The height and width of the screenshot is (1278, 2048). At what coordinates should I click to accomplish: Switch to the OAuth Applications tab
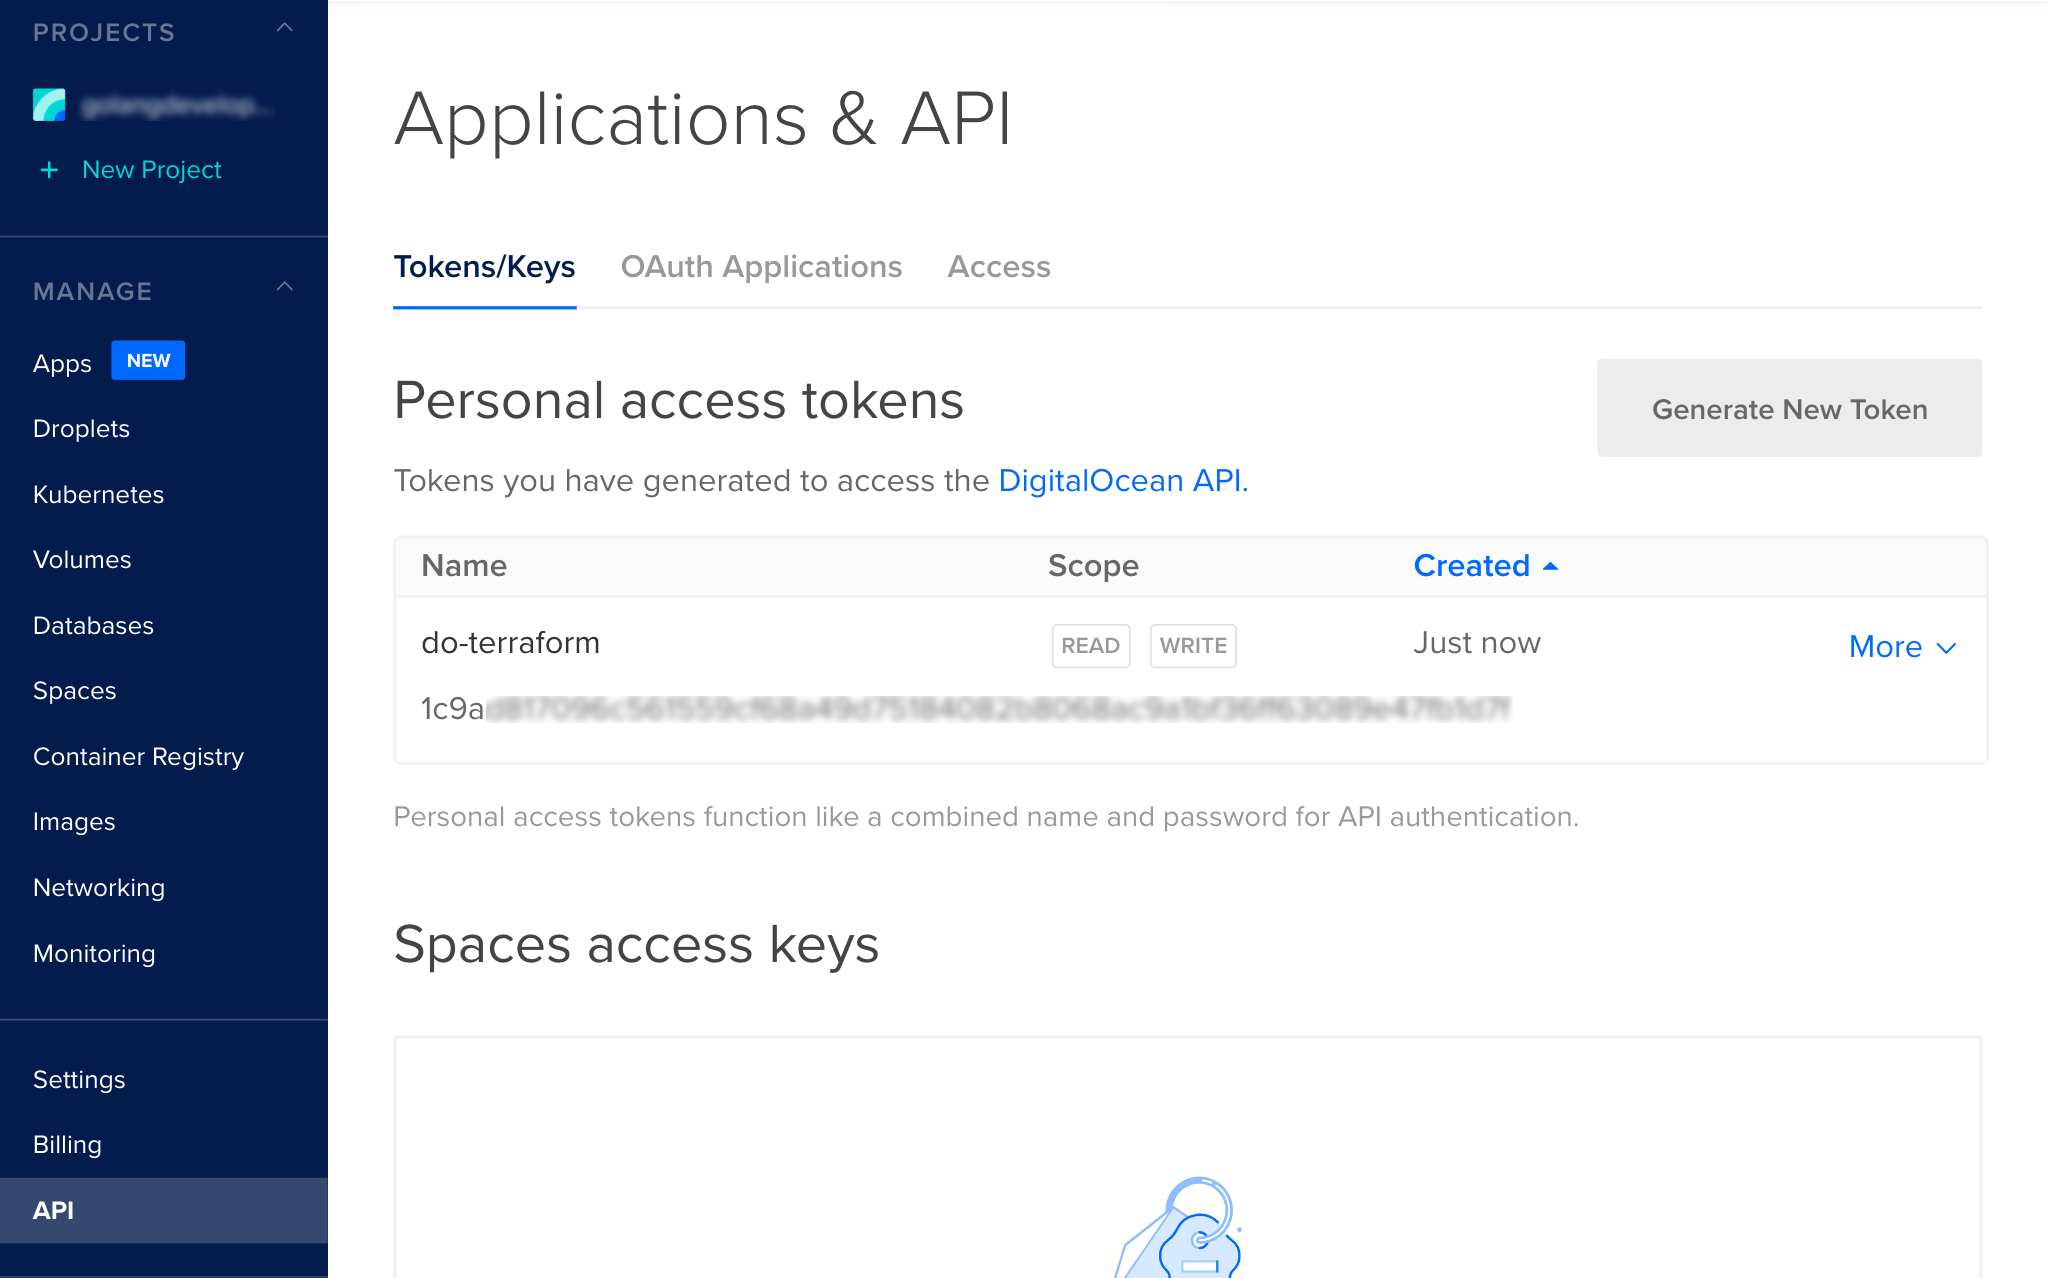[x=761, y=266]
